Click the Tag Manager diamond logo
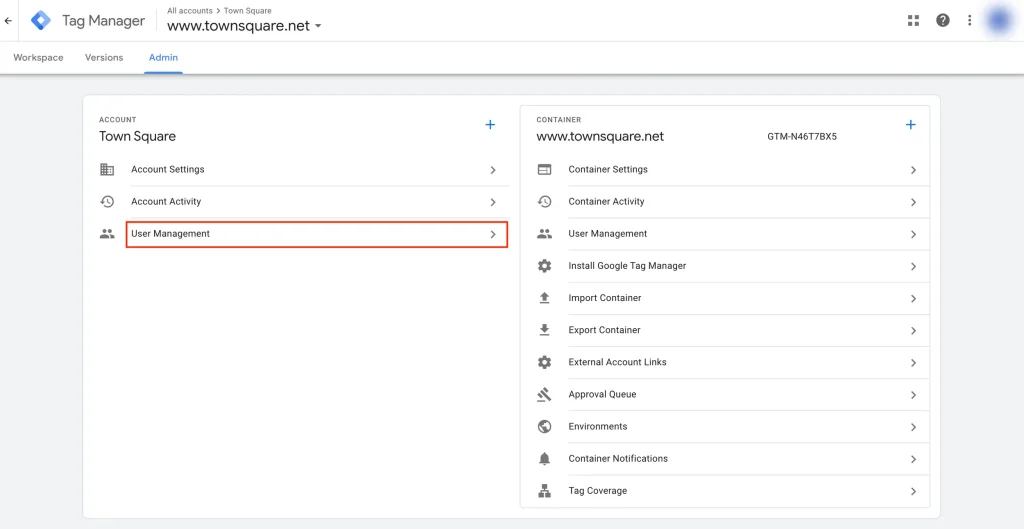Viewport: 1024px width, 529px height. tap(41, 20)
